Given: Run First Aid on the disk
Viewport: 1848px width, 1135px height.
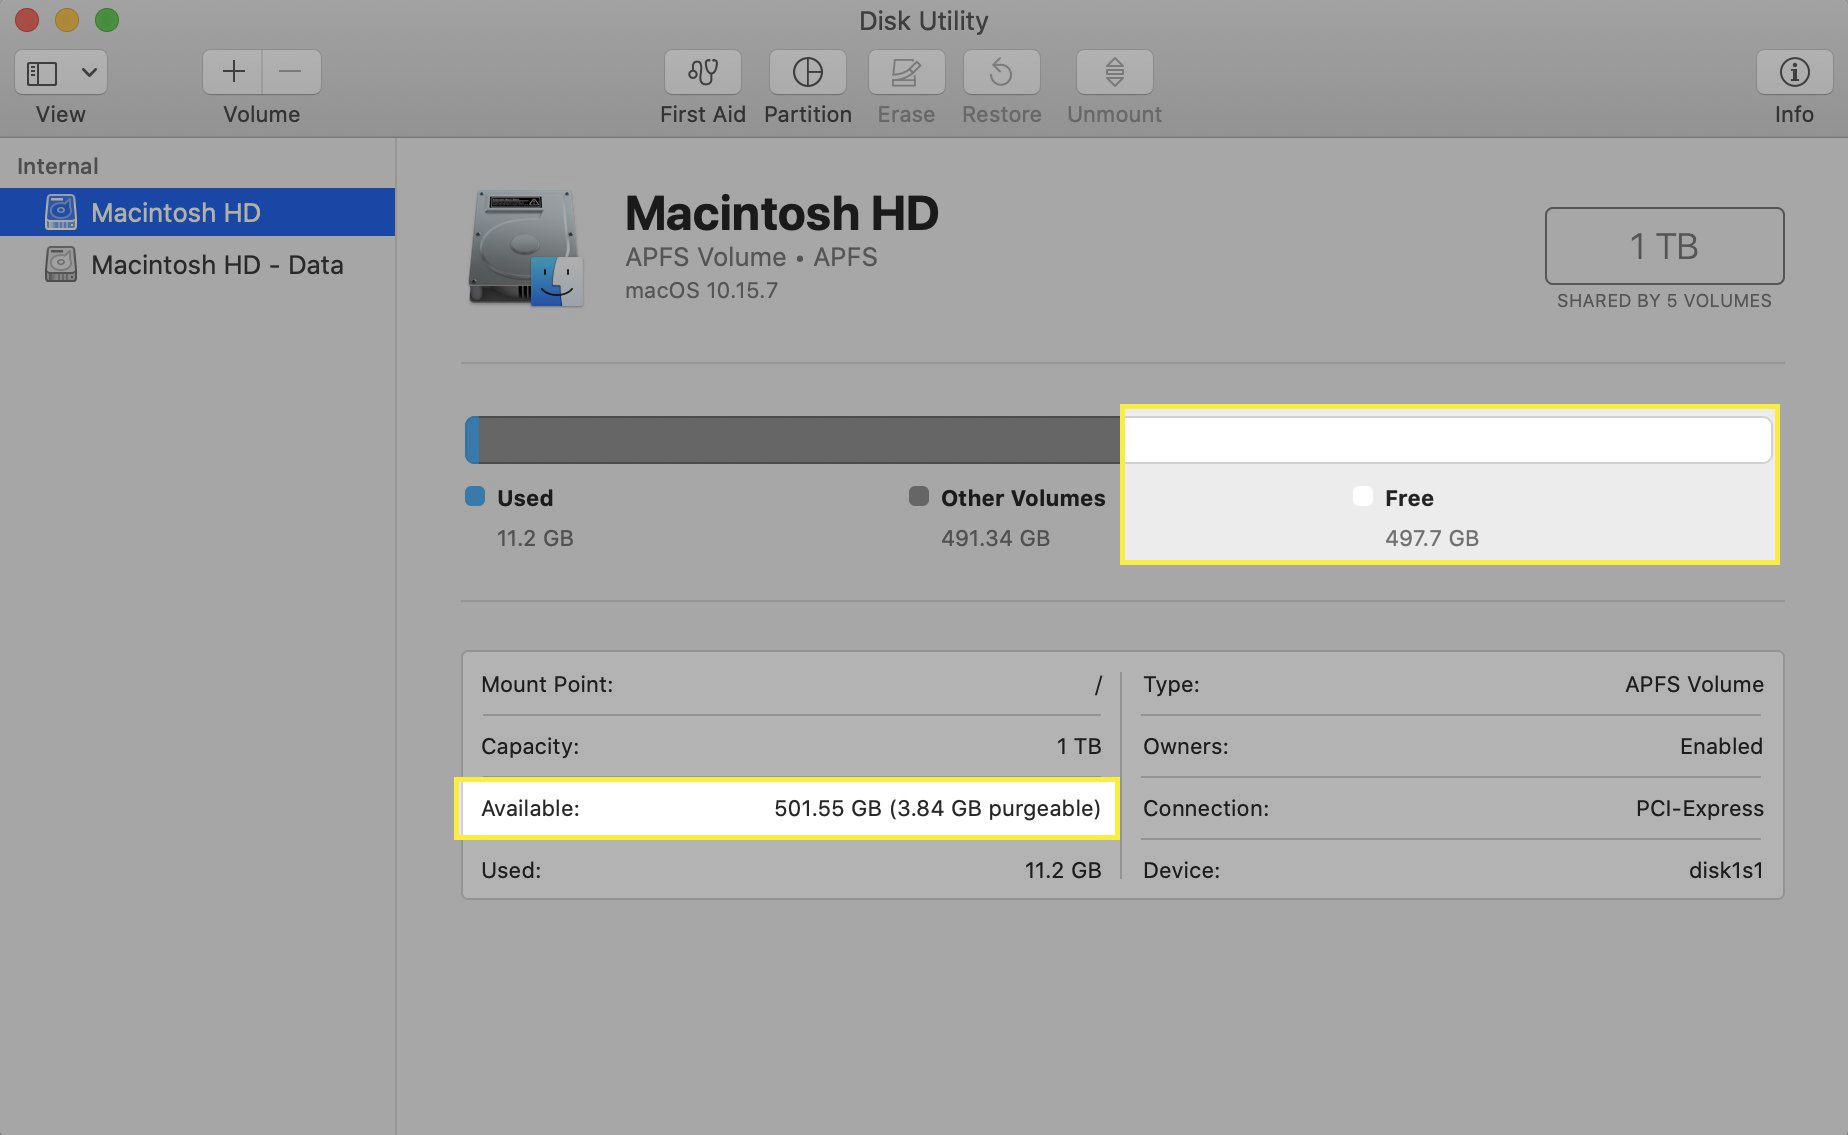Looking at the screenshot, I should (x=703, y=72).
